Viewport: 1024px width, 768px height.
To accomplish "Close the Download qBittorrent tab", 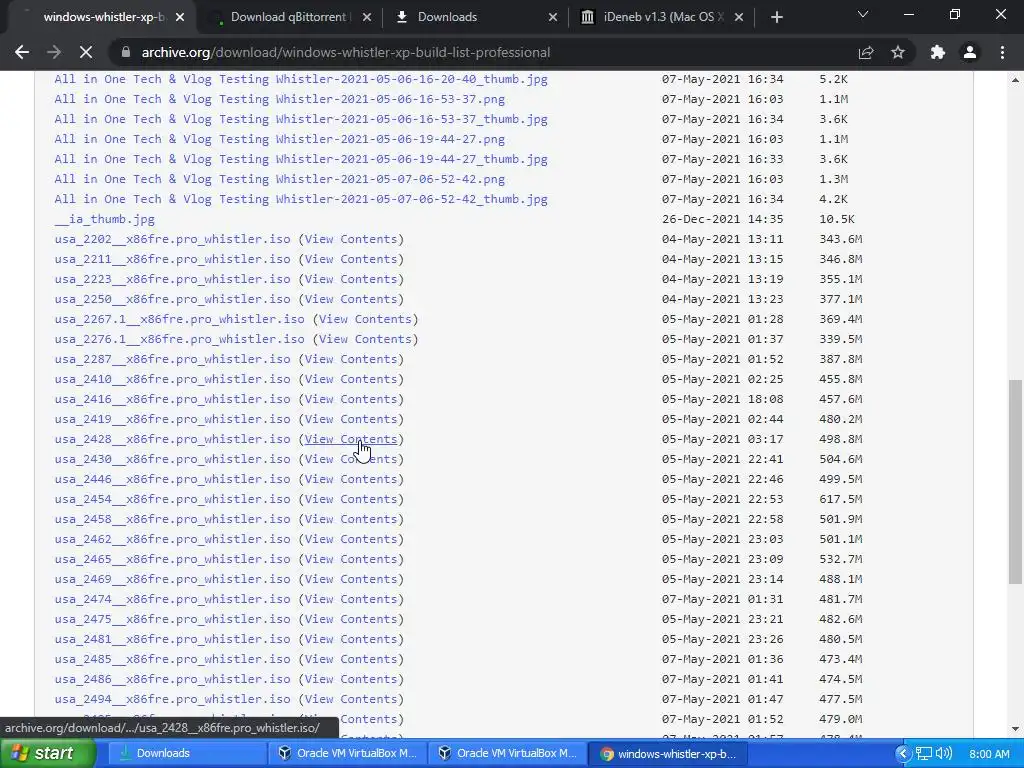I will click(367, 18).
